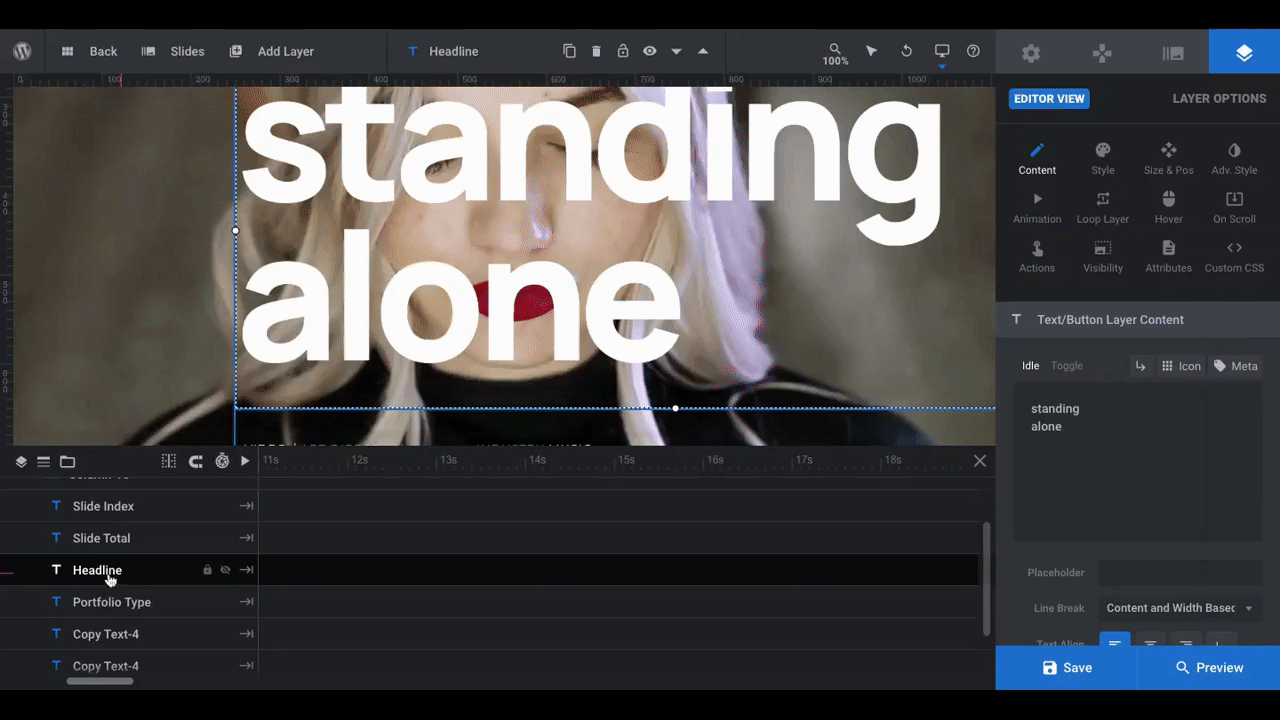Switch to the navigation options tab
Image resolution: width=1280 pixels, height=720 pixels.
(x=1102, y=53)
